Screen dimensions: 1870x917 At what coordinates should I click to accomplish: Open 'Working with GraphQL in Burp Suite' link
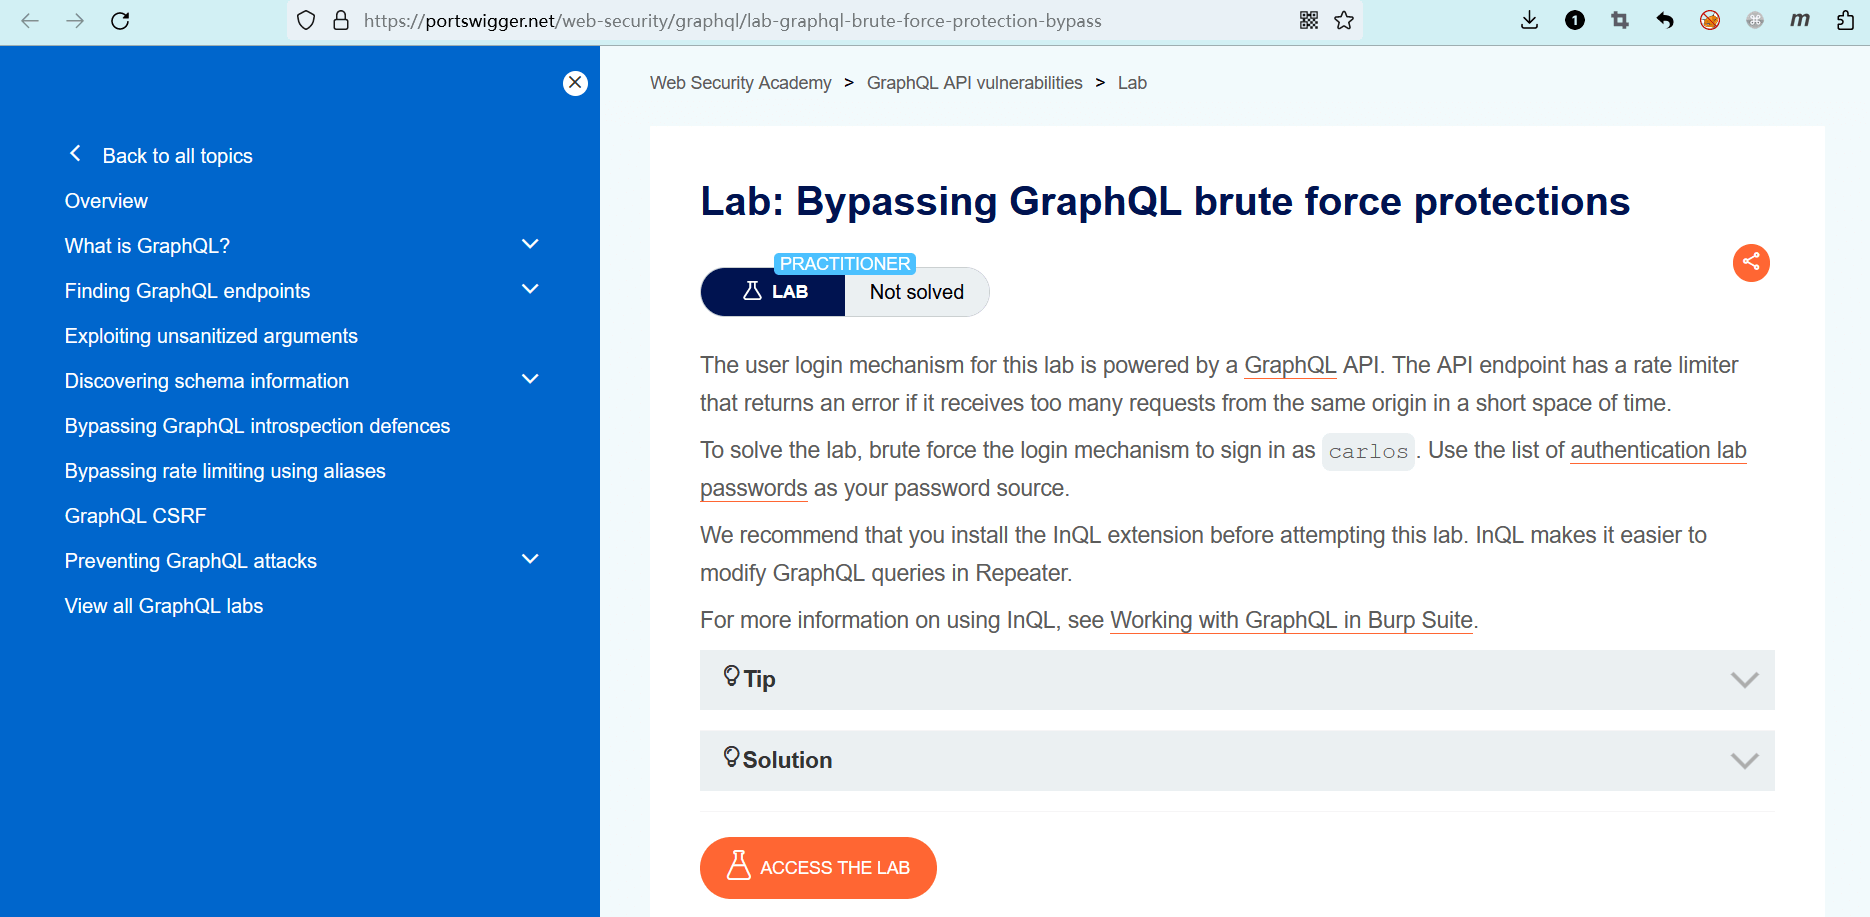click(1291, 621)
